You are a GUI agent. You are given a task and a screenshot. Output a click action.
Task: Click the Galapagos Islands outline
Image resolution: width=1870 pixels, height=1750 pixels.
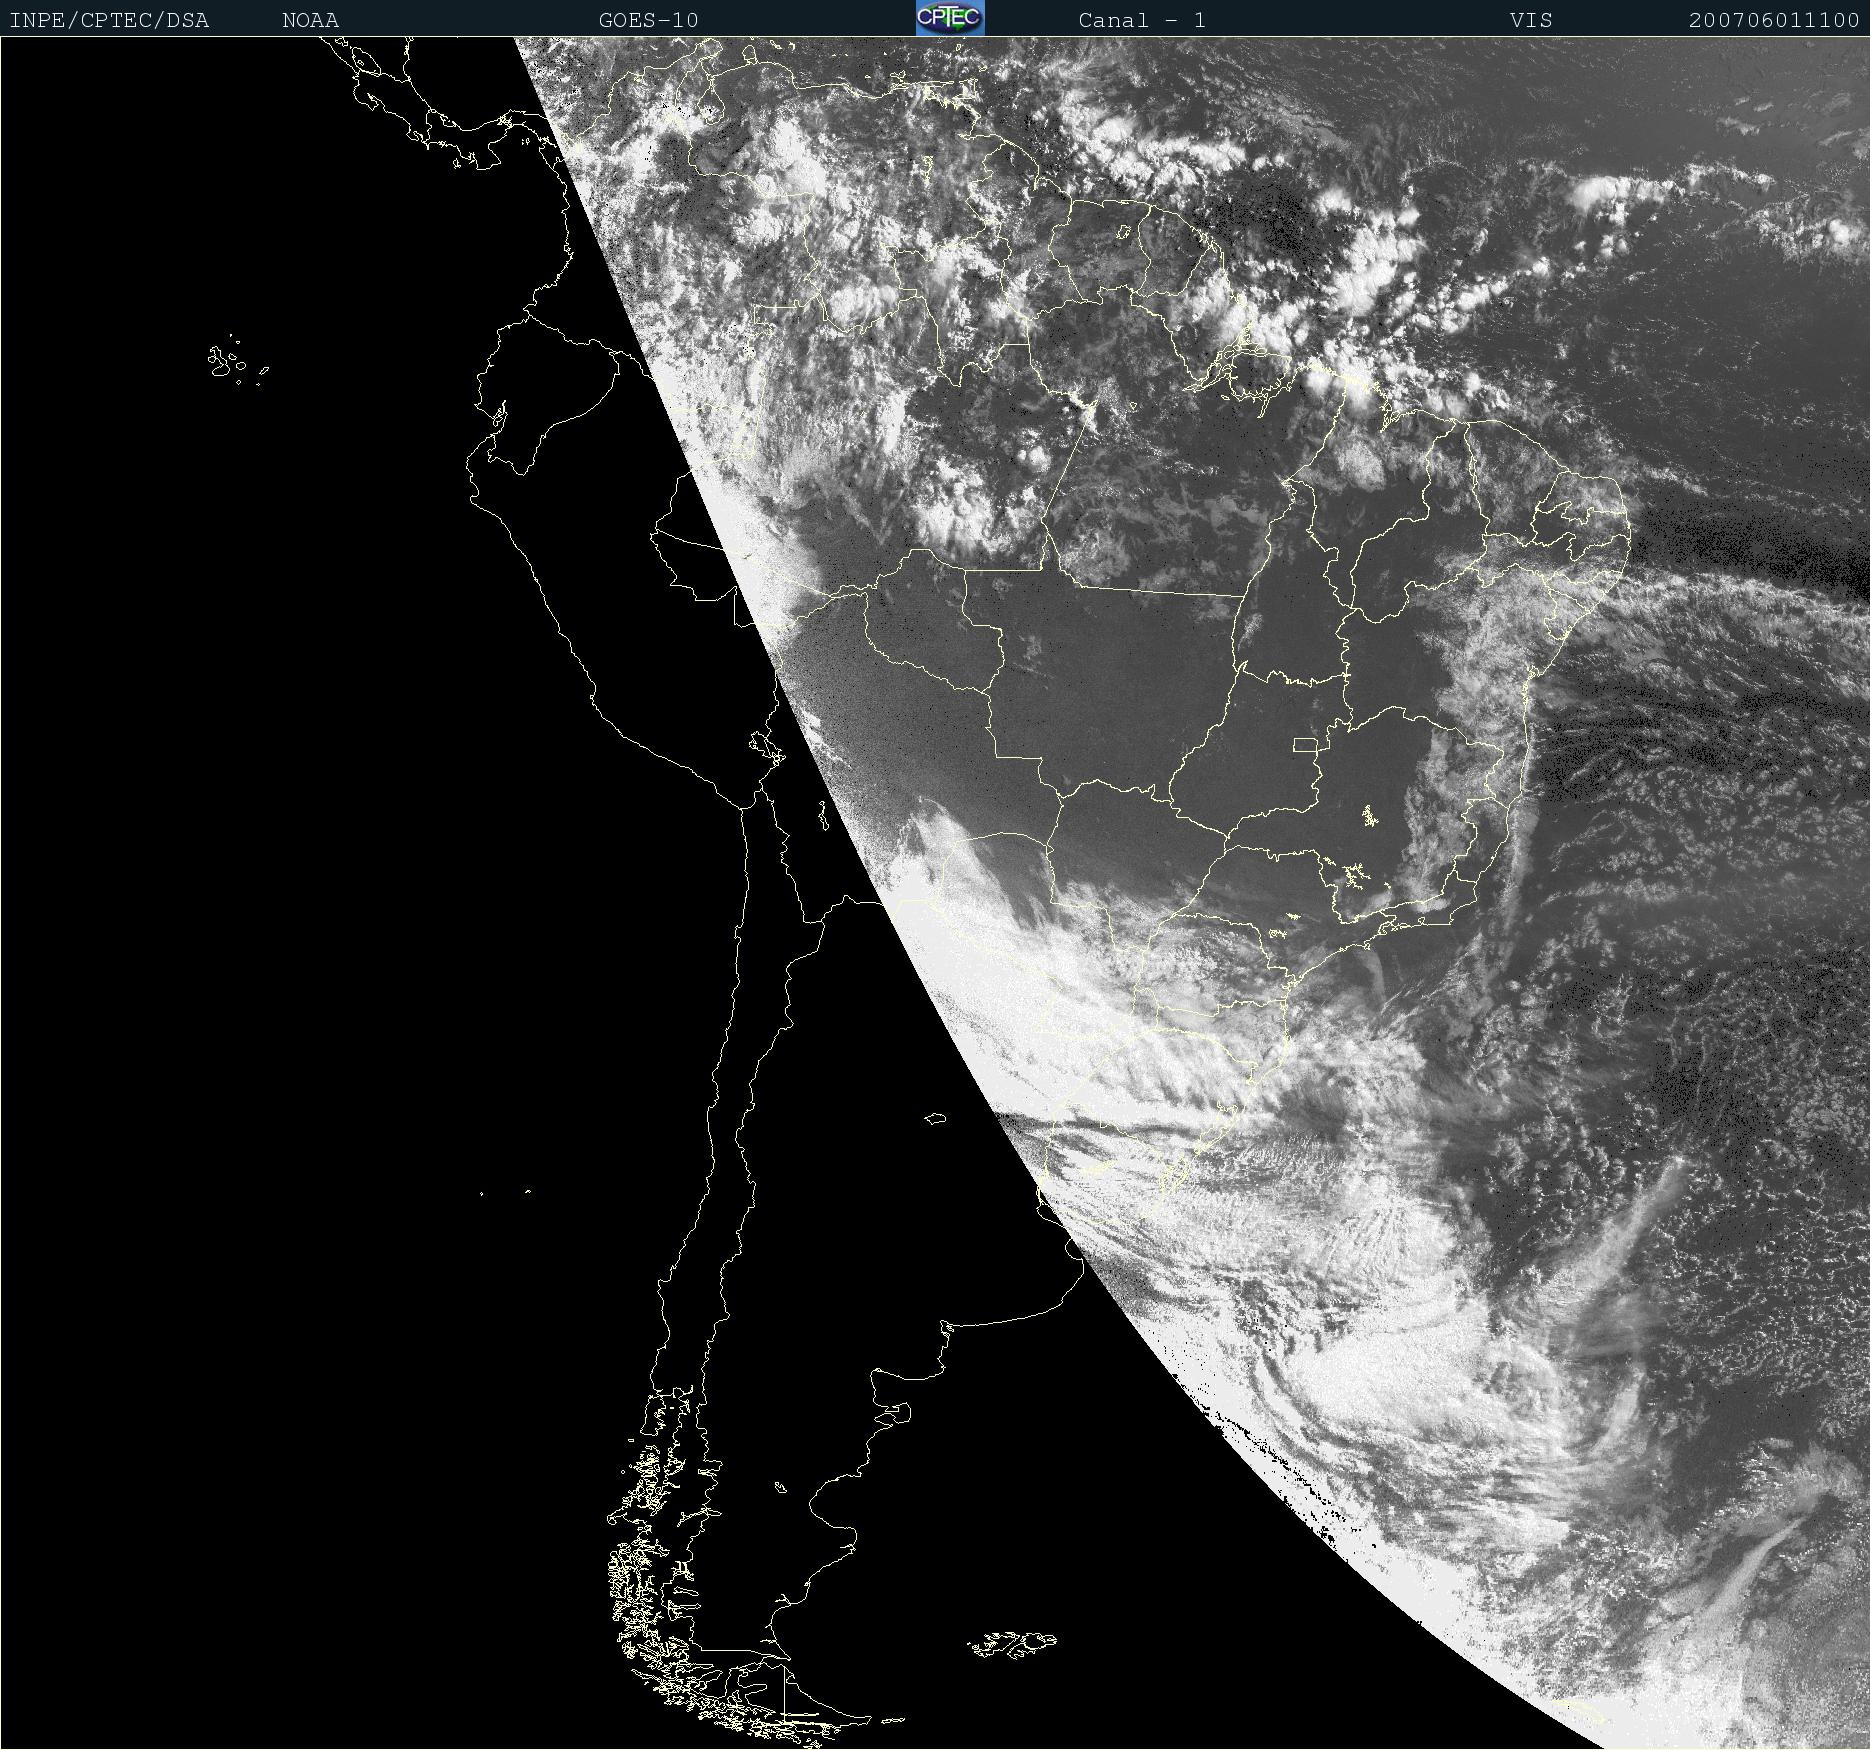tap(237, 360)
